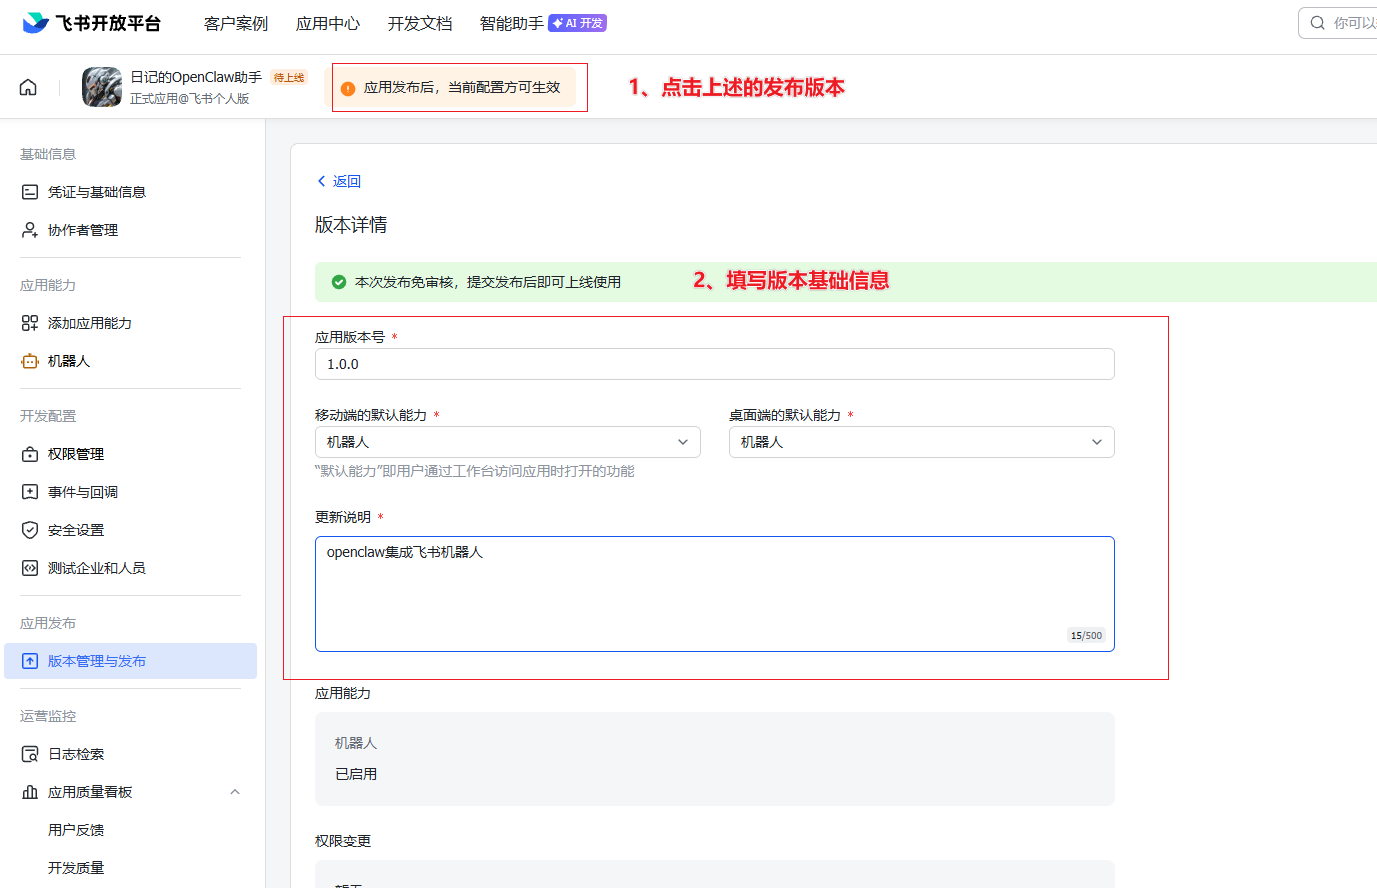Image resolution: width=1377 pixels, height=888 pixels.
Task: Click the 应用版本号 input field
Action: tap(715, 364)
